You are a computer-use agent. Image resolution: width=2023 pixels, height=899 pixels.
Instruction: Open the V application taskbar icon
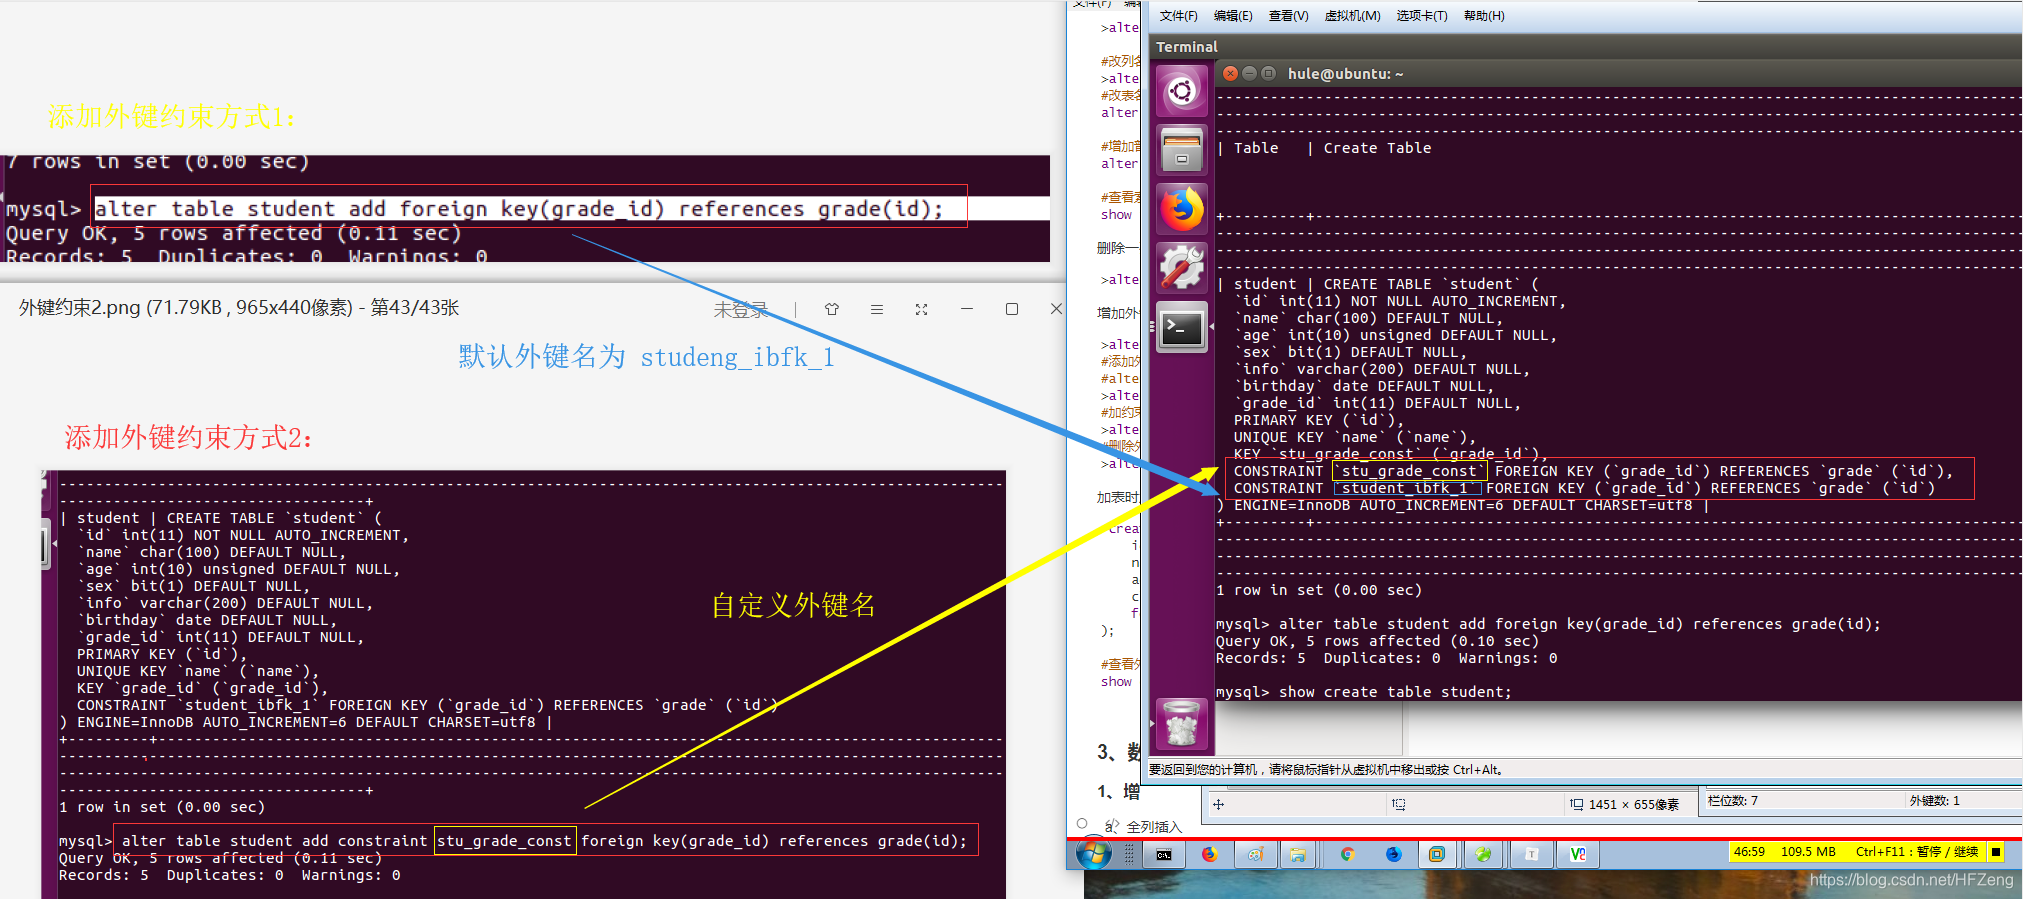click(x=1578, y=854)
